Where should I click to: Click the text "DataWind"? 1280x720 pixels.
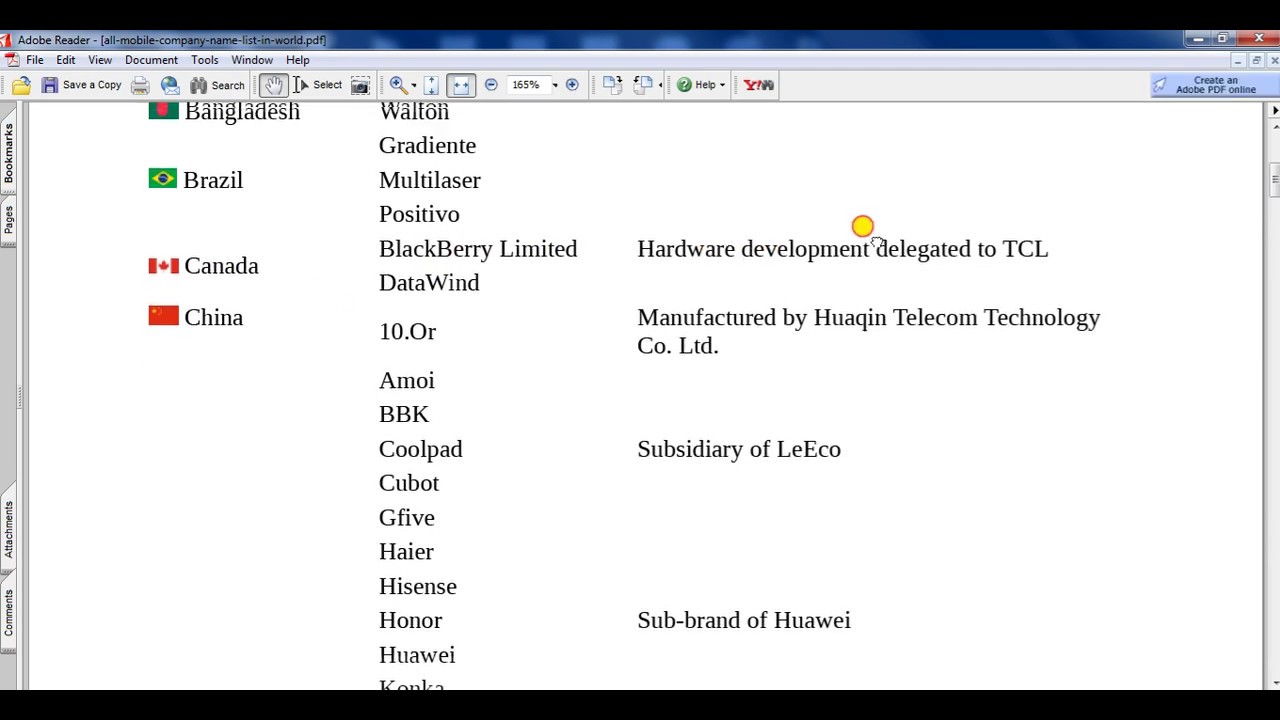[429, 283]
